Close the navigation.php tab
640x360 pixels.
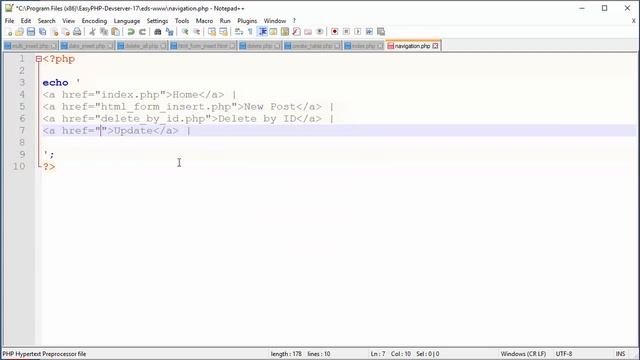point(436,46)
